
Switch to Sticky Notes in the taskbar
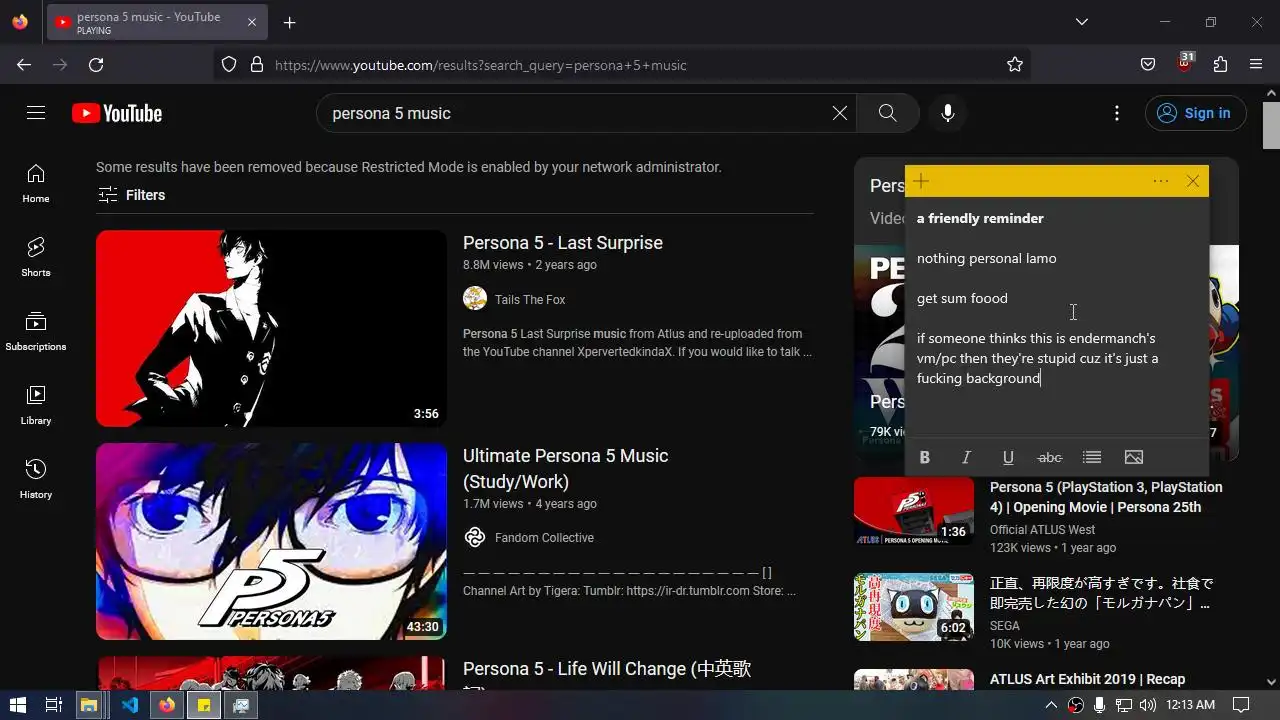tap(204, 705)
